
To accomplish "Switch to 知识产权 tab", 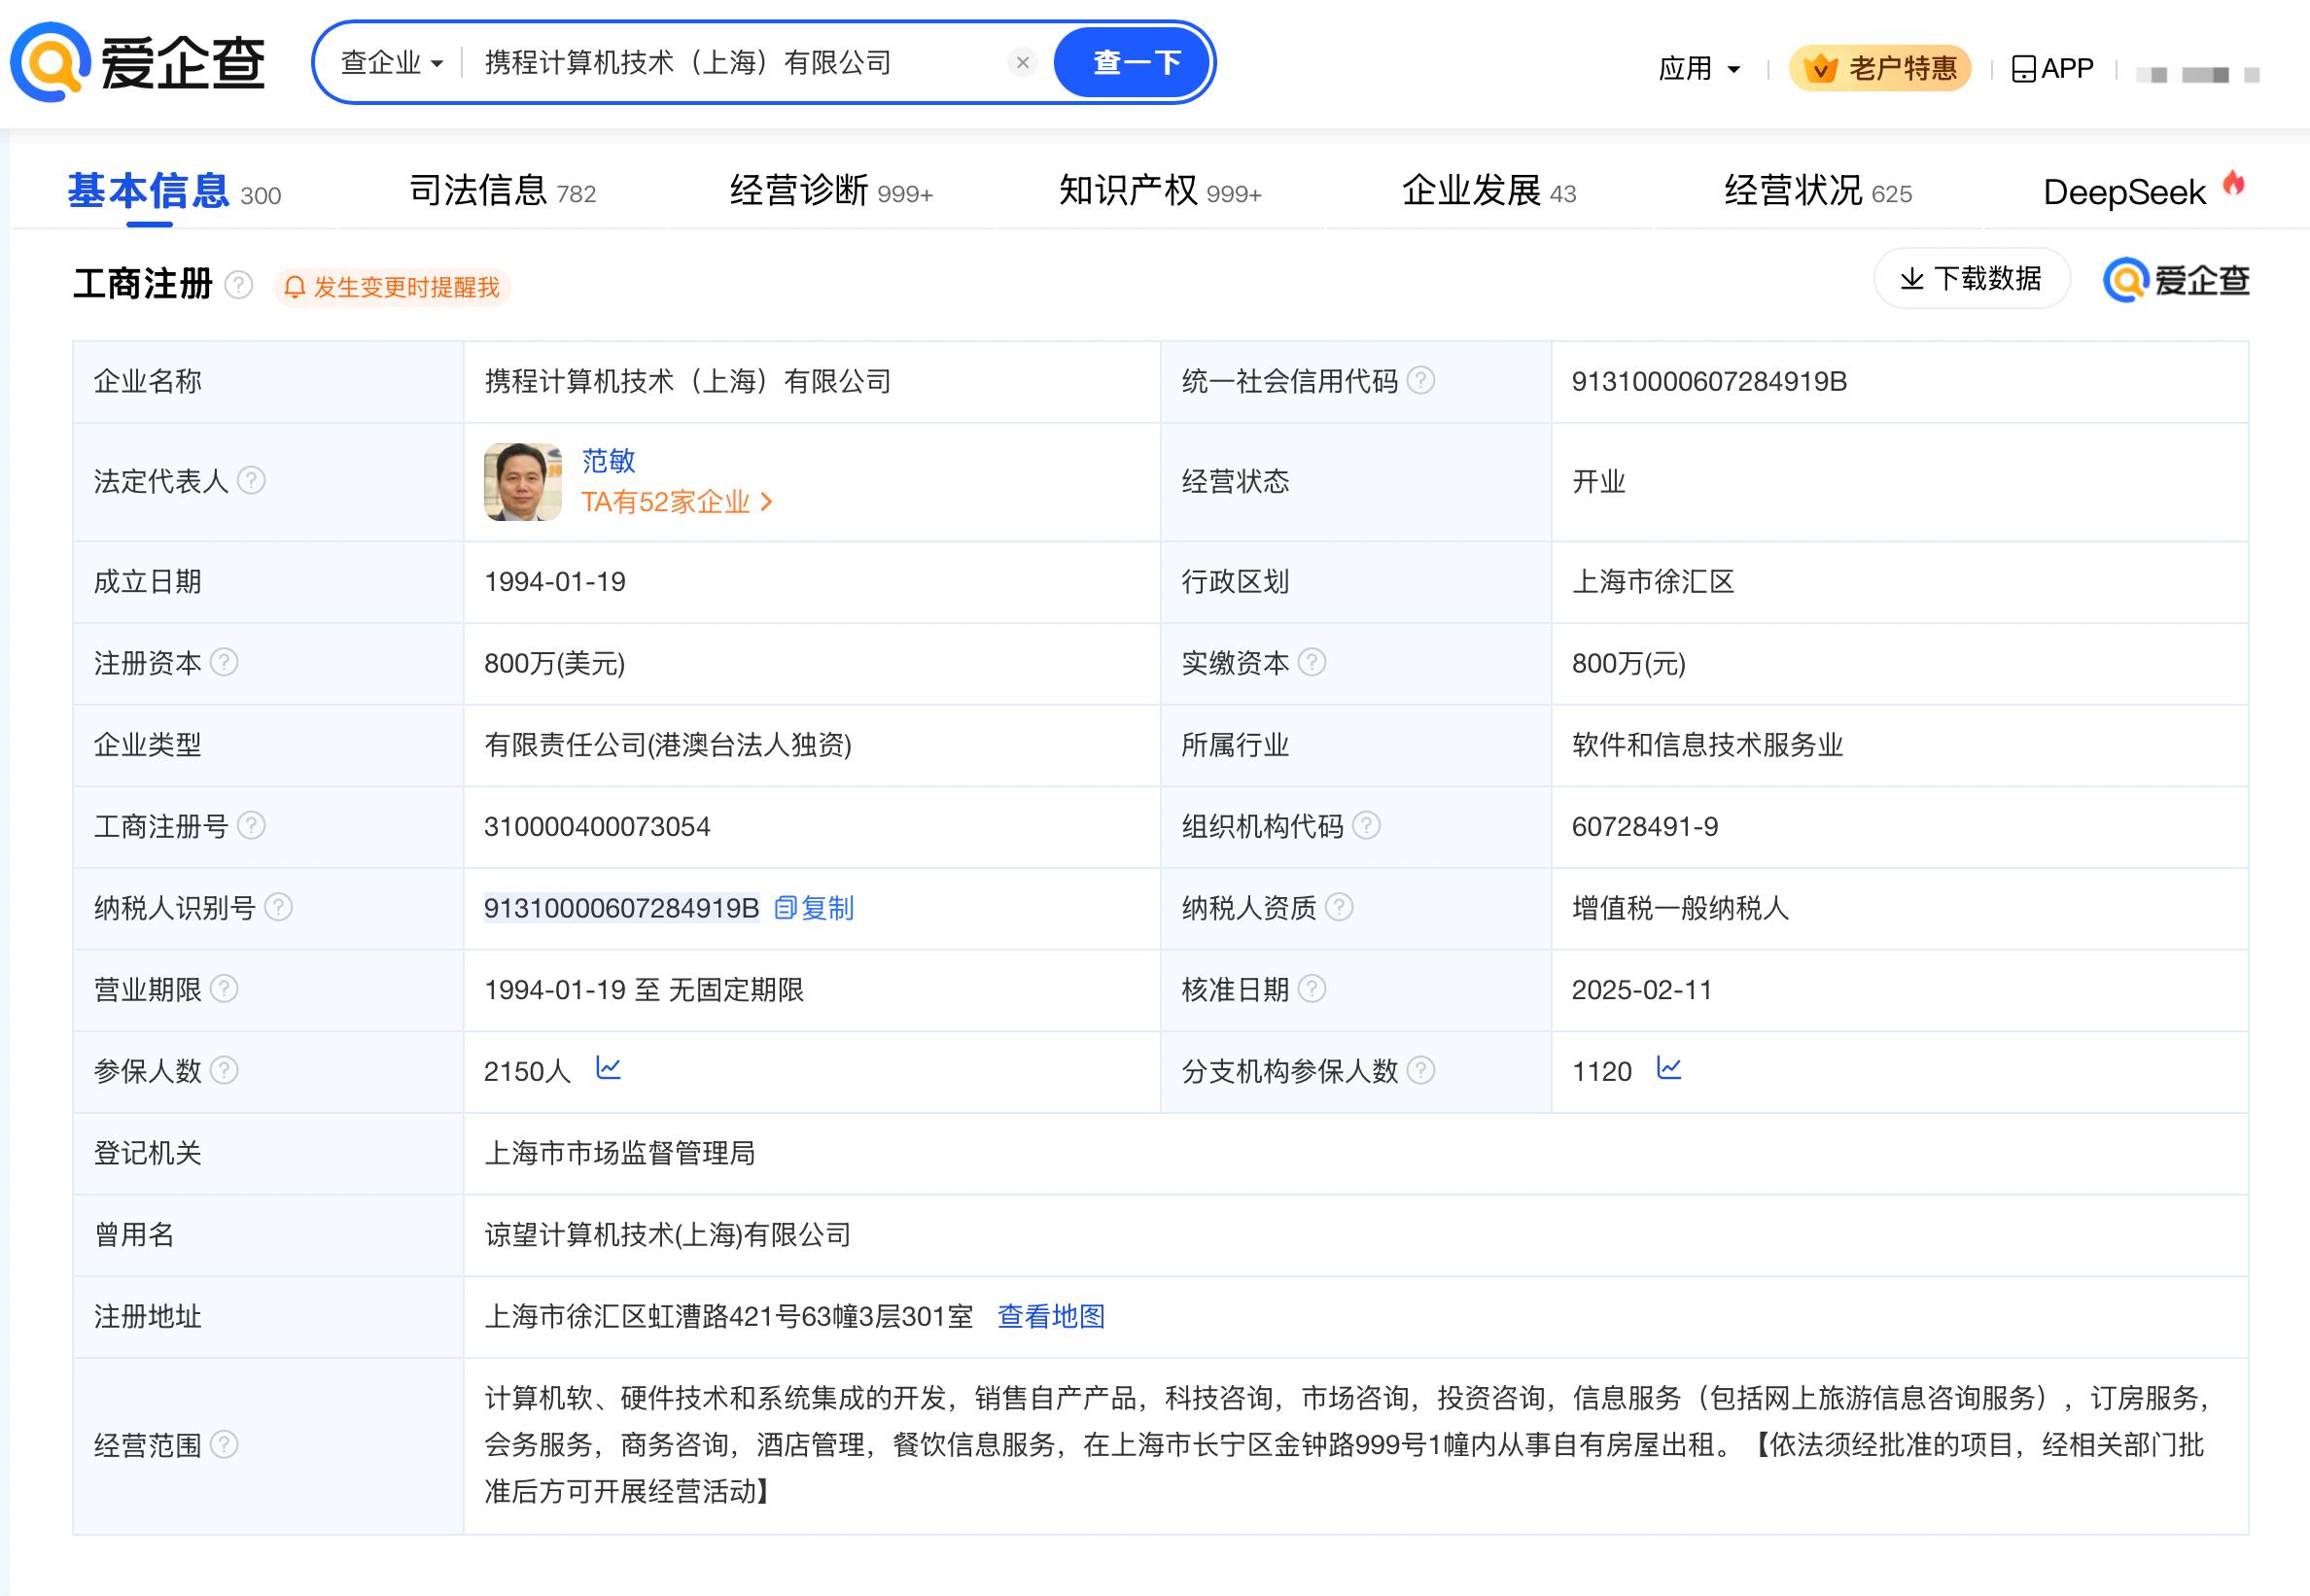I will coord(1160,190).
